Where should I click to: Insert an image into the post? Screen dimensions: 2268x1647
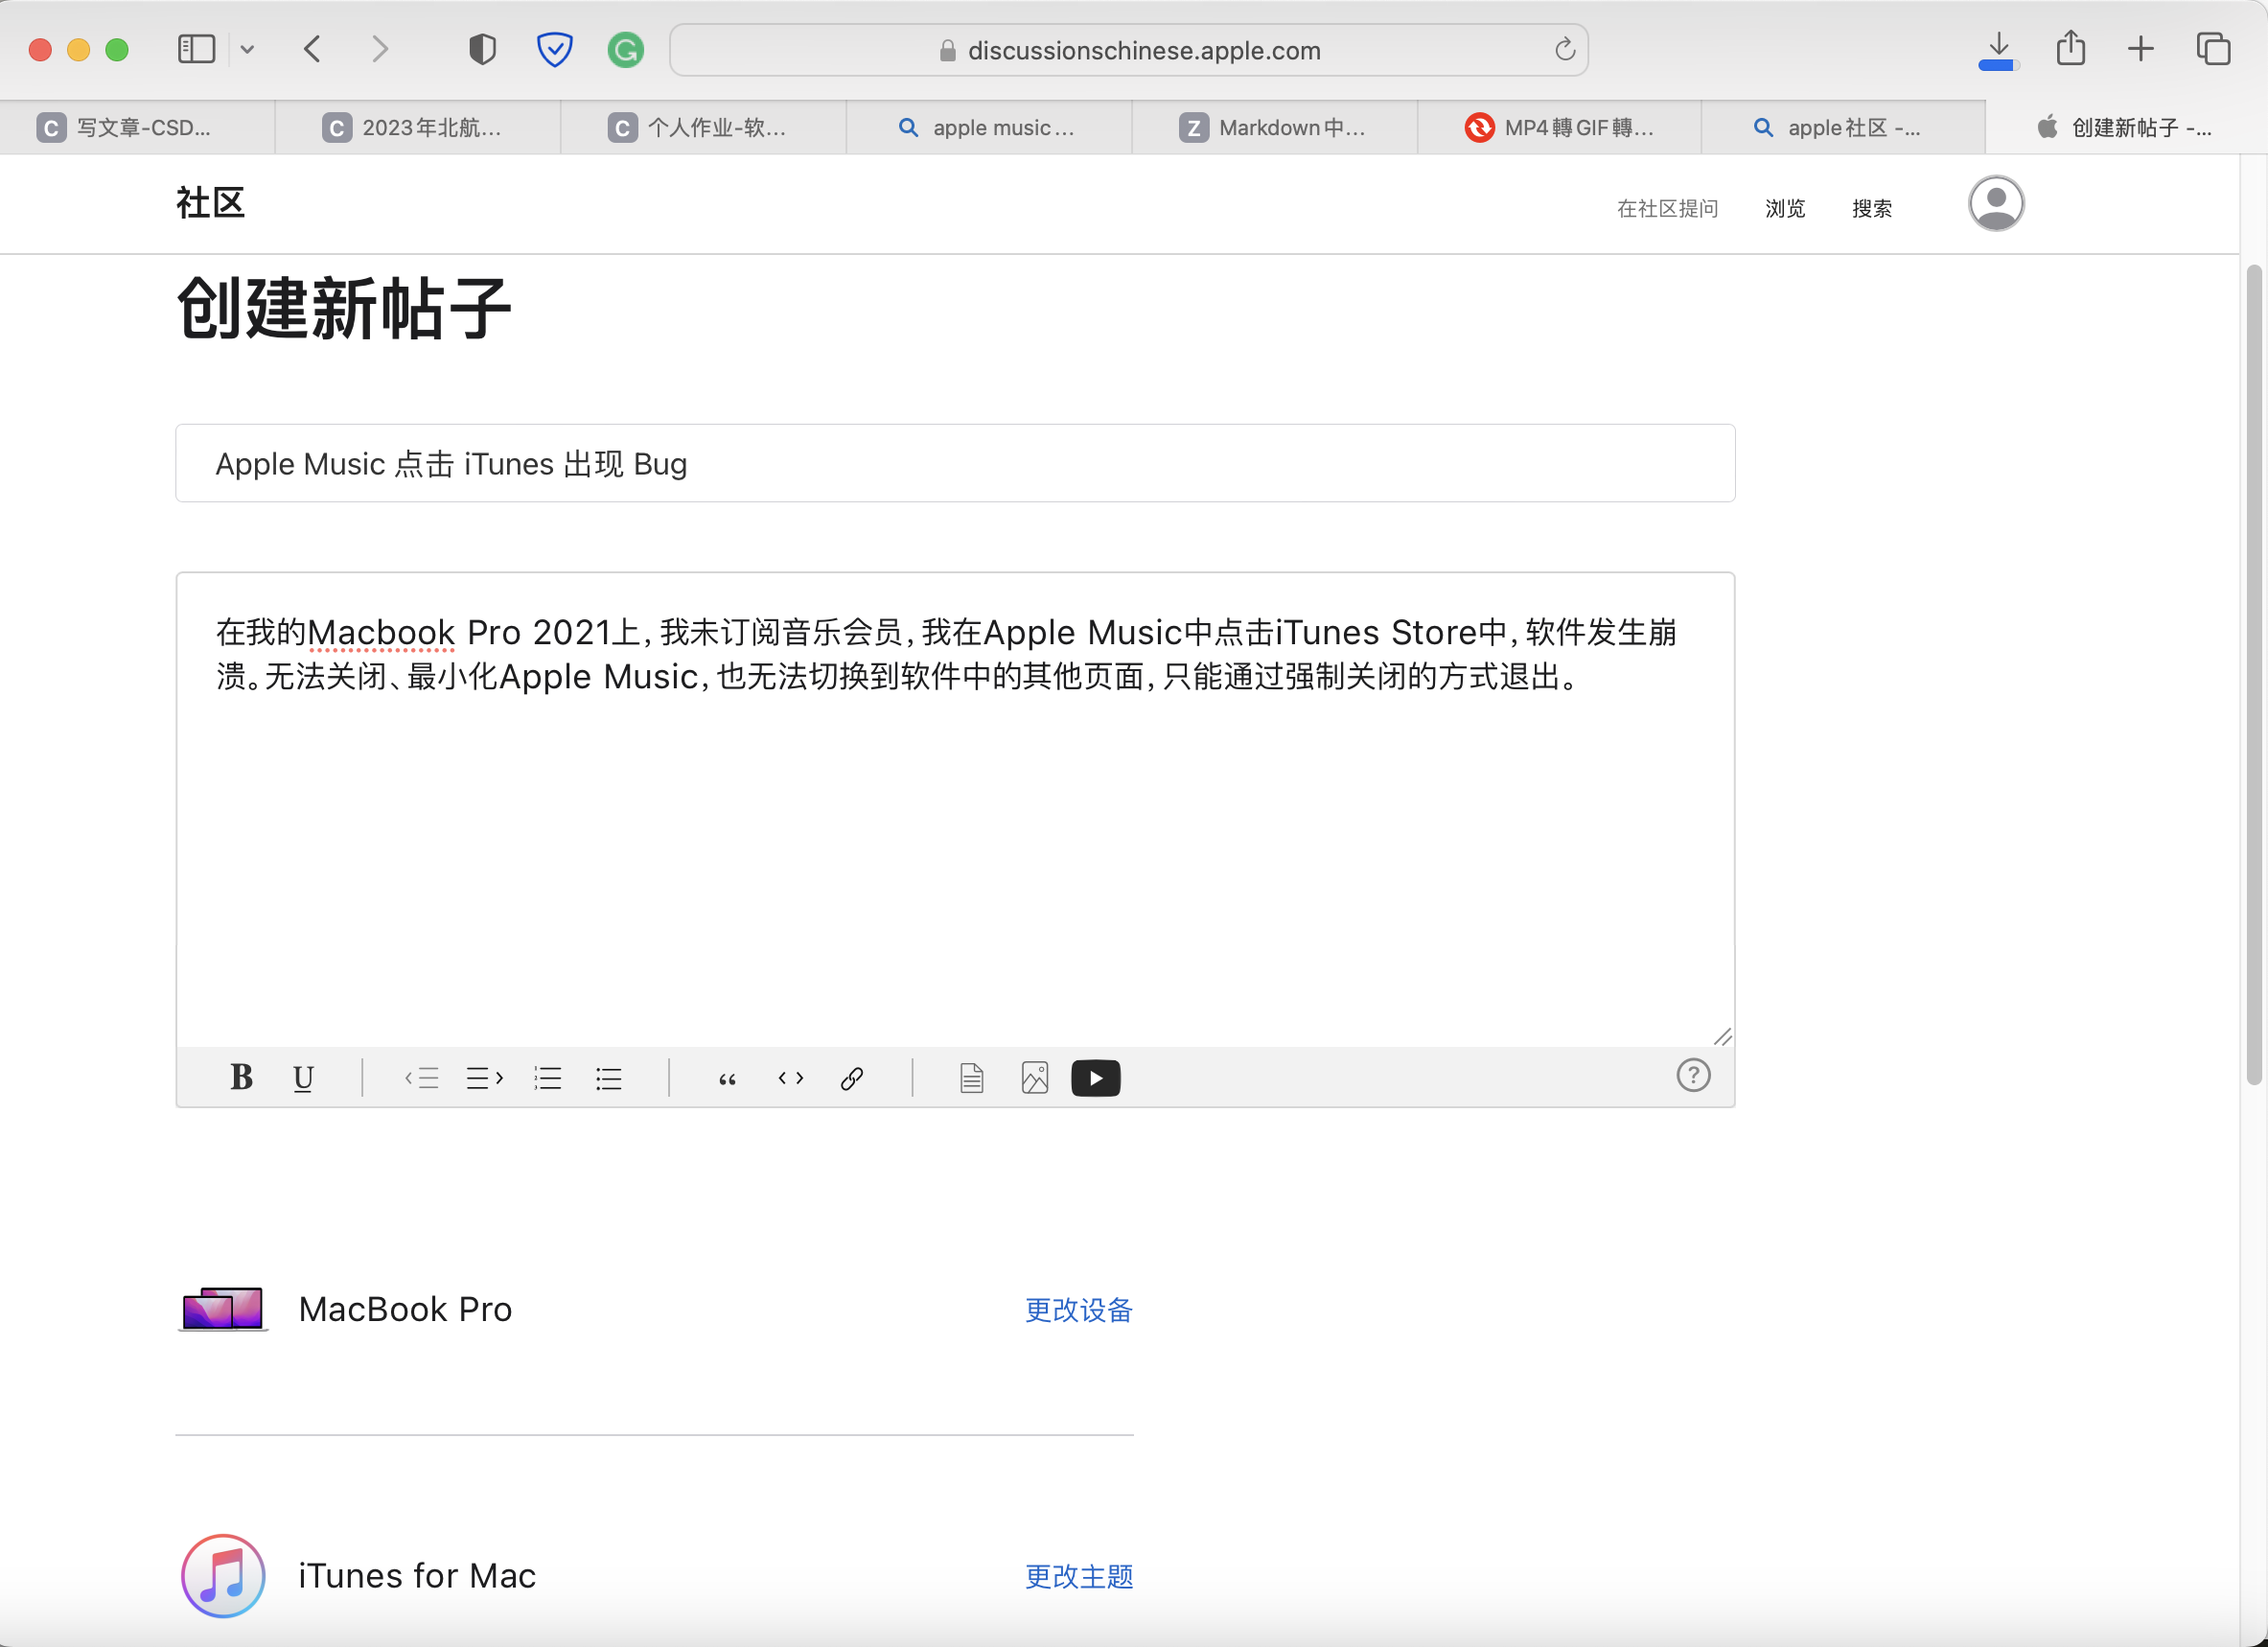tap(1034, 1077)
